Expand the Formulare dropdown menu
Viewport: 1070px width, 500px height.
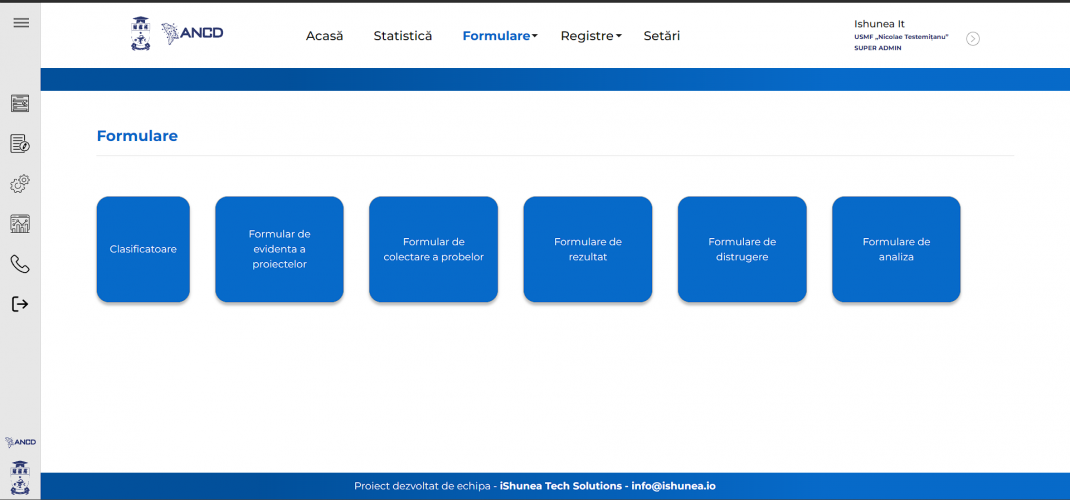(500, 36)
